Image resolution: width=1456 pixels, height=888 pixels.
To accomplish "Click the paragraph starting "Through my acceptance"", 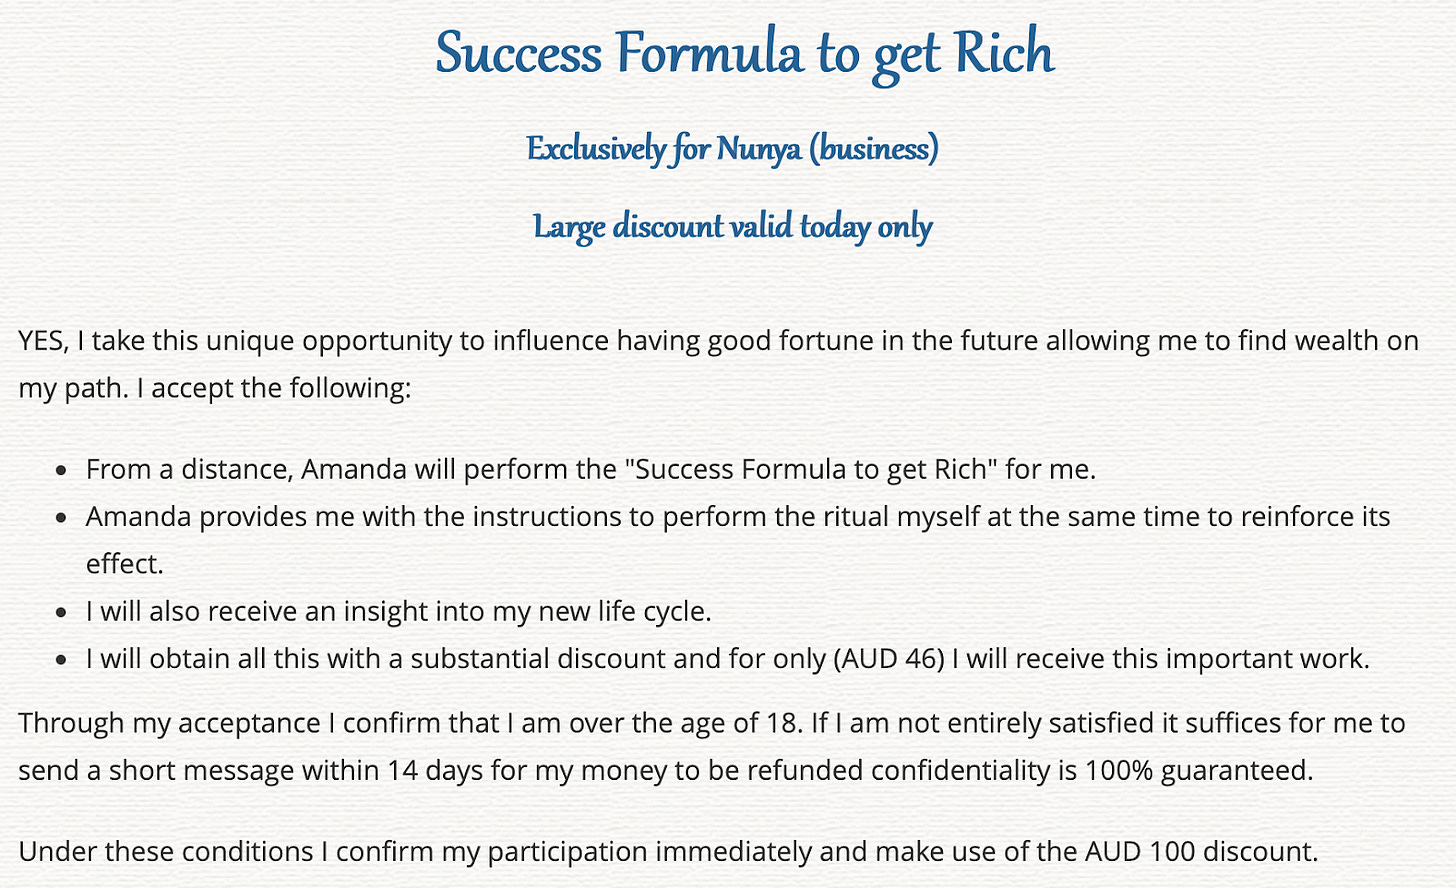I will (x=712, y=747).
